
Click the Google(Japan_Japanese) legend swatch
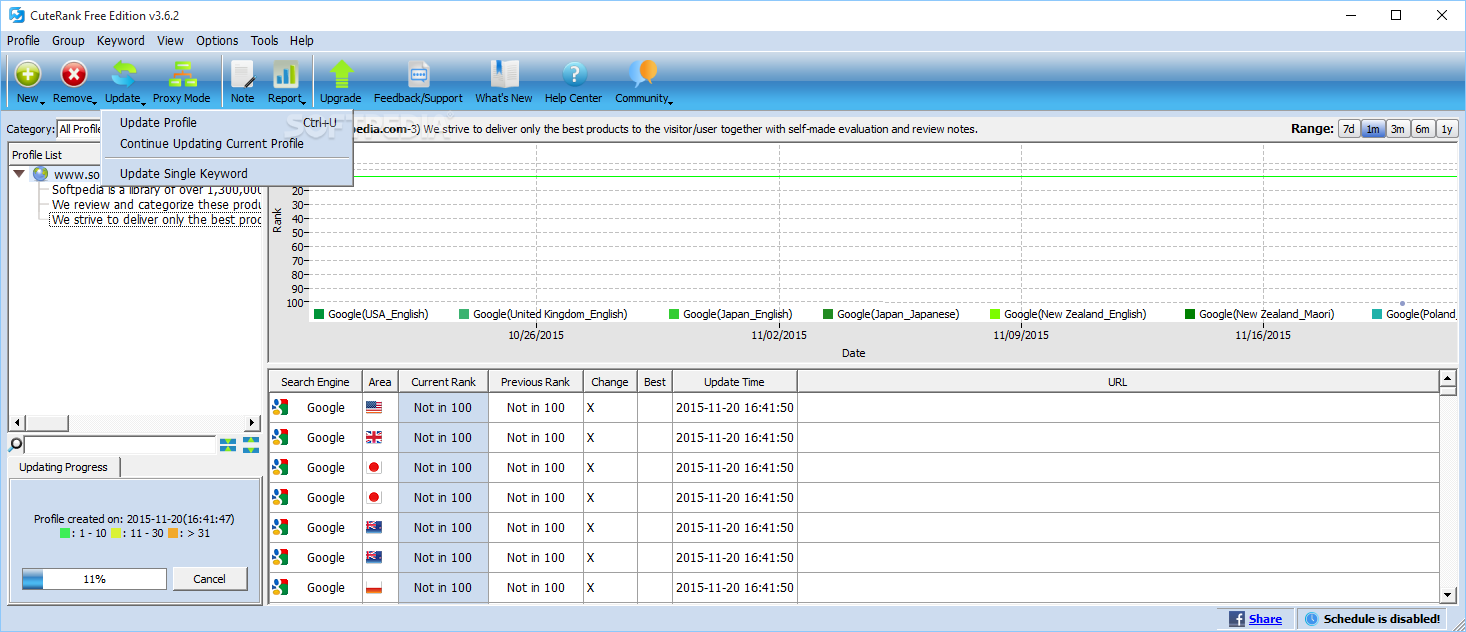coord(828,314)
